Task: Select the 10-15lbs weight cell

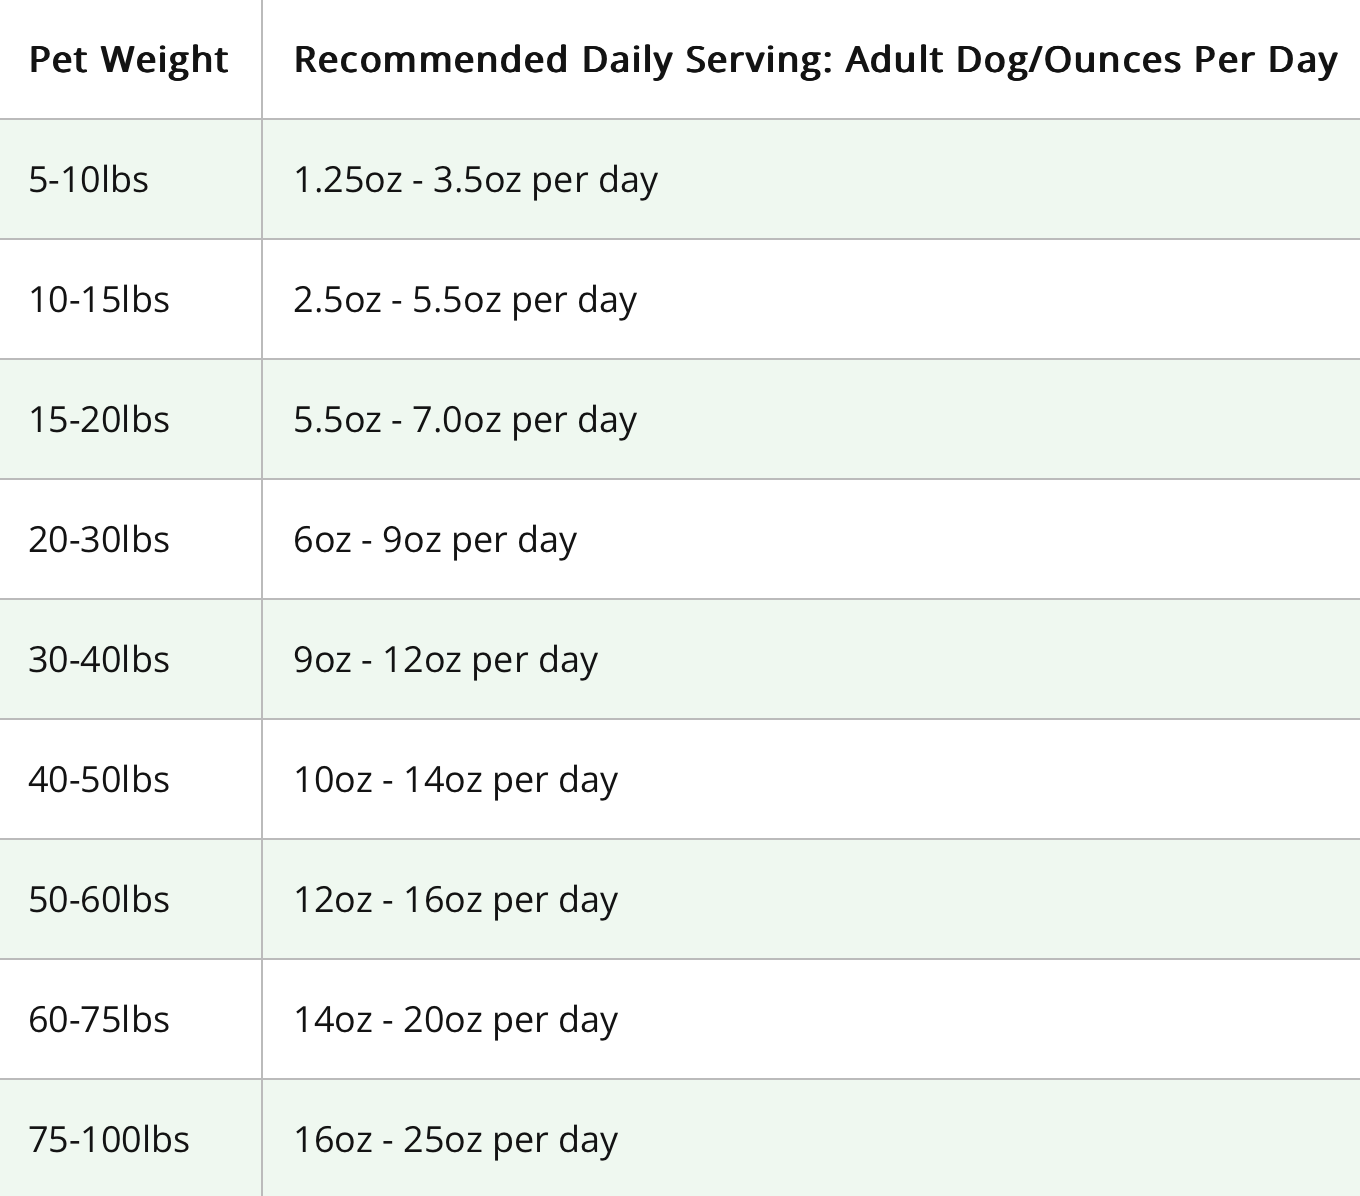Action: (99, 300)
